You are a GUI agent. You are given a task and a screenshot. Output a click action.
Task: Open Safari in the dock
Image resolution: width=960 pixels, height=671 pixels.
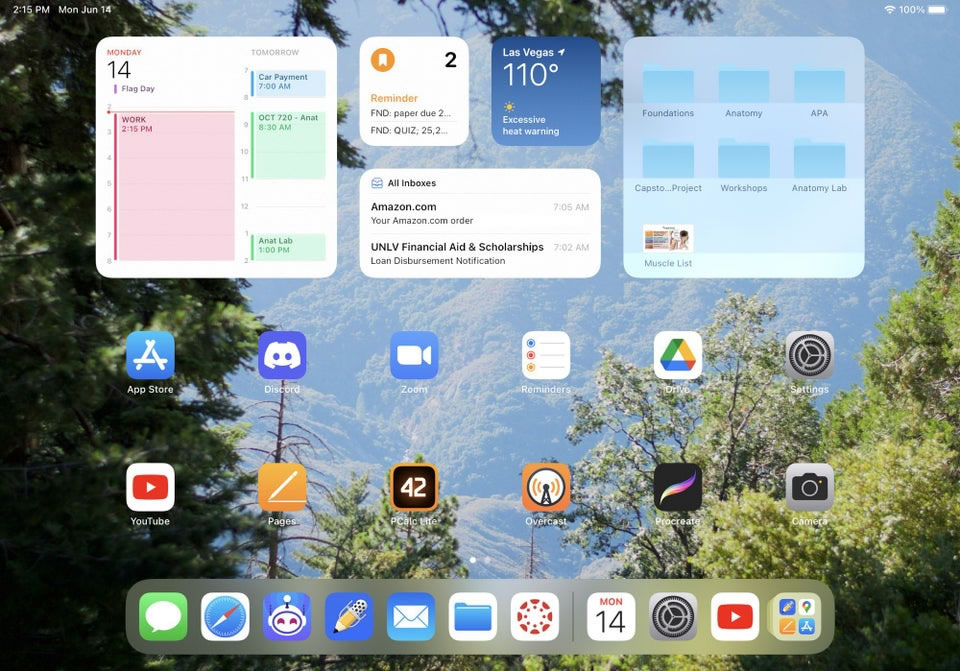[225, 617]
